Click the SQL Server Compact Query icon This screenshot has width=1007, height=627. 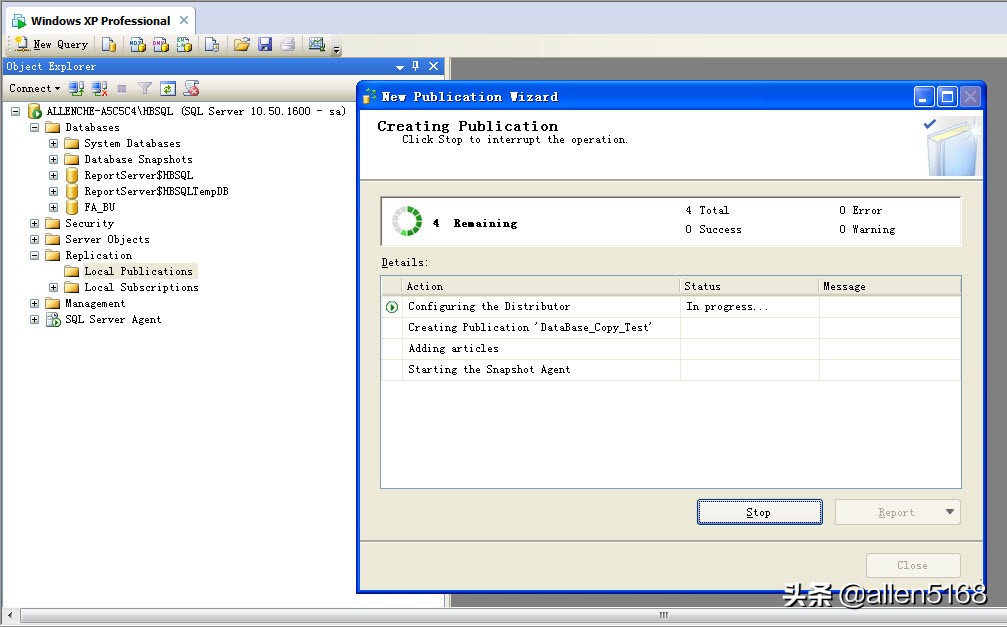(212, 44)
